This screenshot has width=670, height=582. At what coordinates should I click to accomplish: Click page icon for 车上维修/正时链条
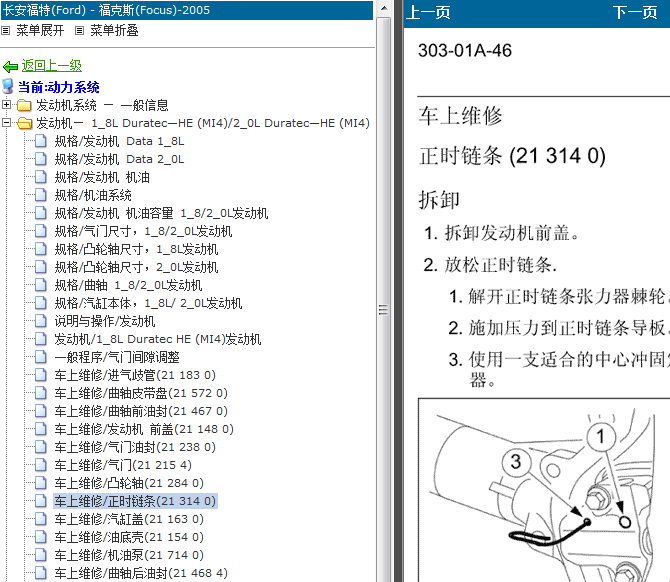coord(41,501)
